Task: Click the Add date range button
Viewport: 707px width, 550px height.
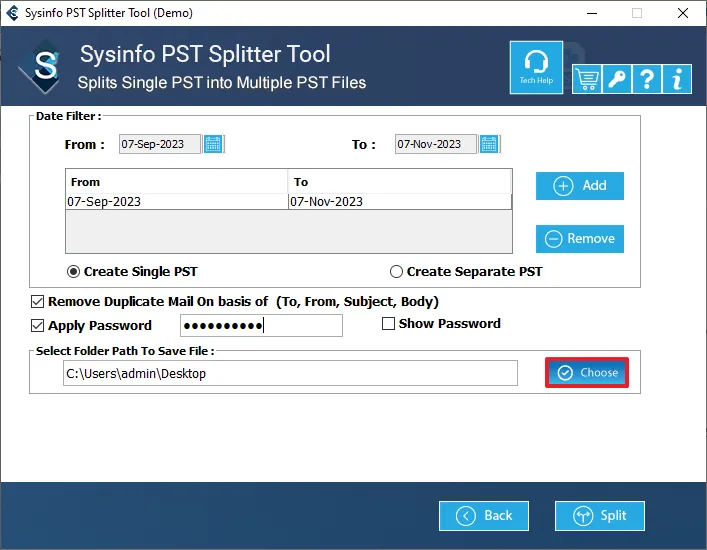Action: [x=579, y=186]
